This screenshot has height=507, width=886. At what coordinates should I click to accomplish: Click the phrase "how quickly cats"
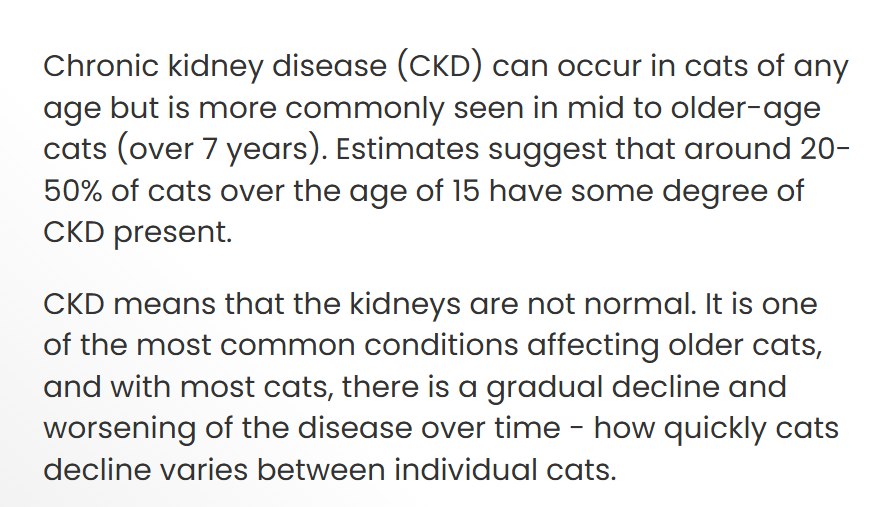click(x=716, y=428)
